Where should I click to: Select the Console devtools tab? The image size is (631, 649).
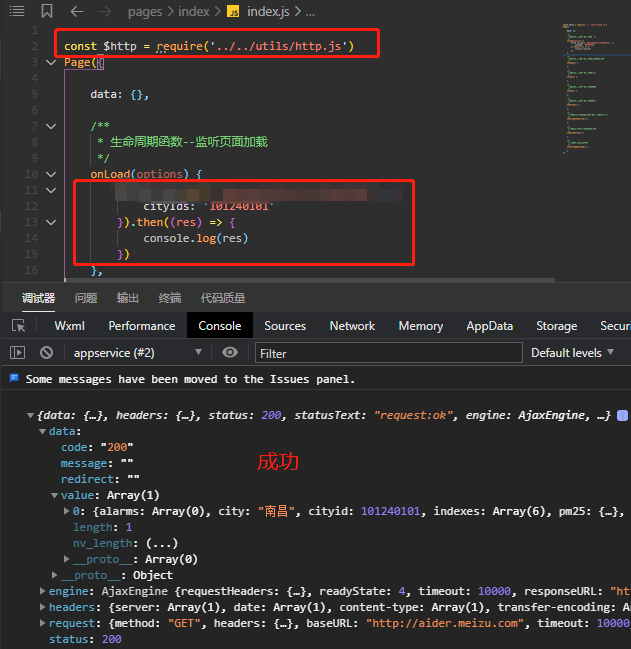(x=220, y=326)
